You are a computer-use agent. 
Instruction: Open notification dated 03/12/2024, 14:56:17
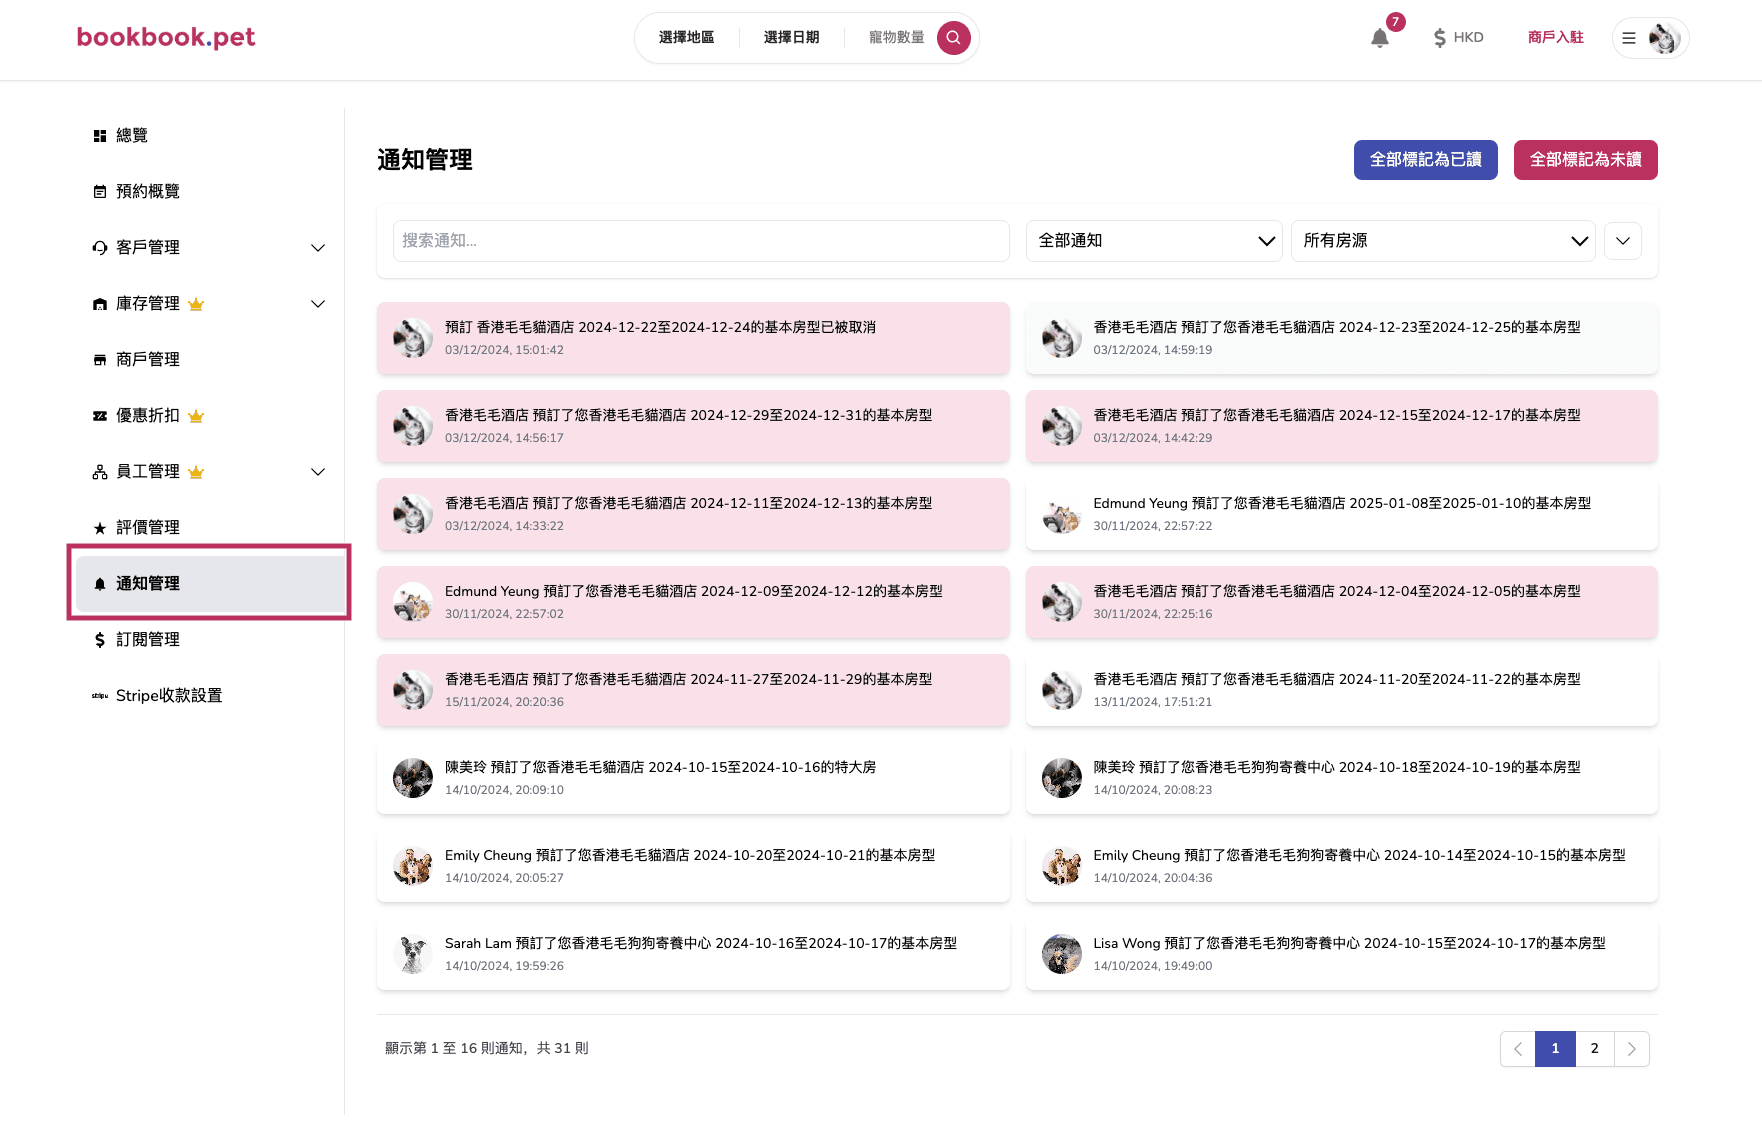(x=693, y=426)
